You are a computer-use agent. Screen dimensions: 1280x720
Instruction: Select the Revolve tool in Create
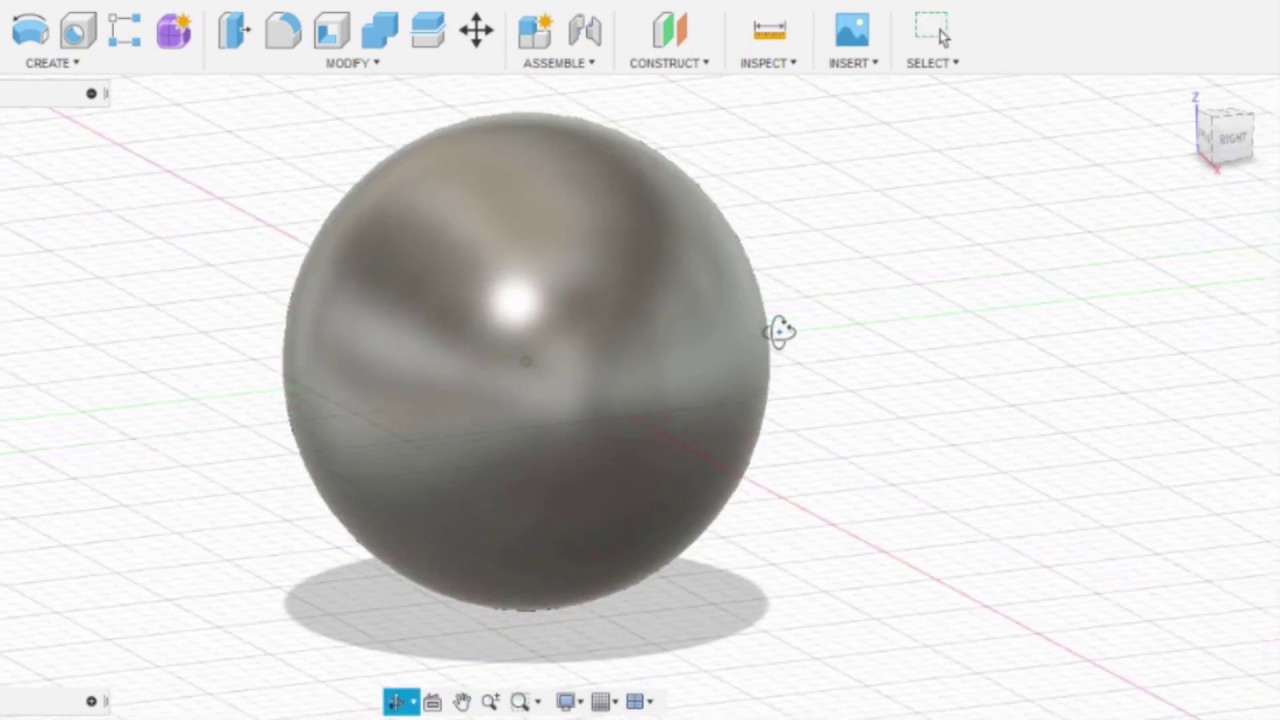click(30, 31)
